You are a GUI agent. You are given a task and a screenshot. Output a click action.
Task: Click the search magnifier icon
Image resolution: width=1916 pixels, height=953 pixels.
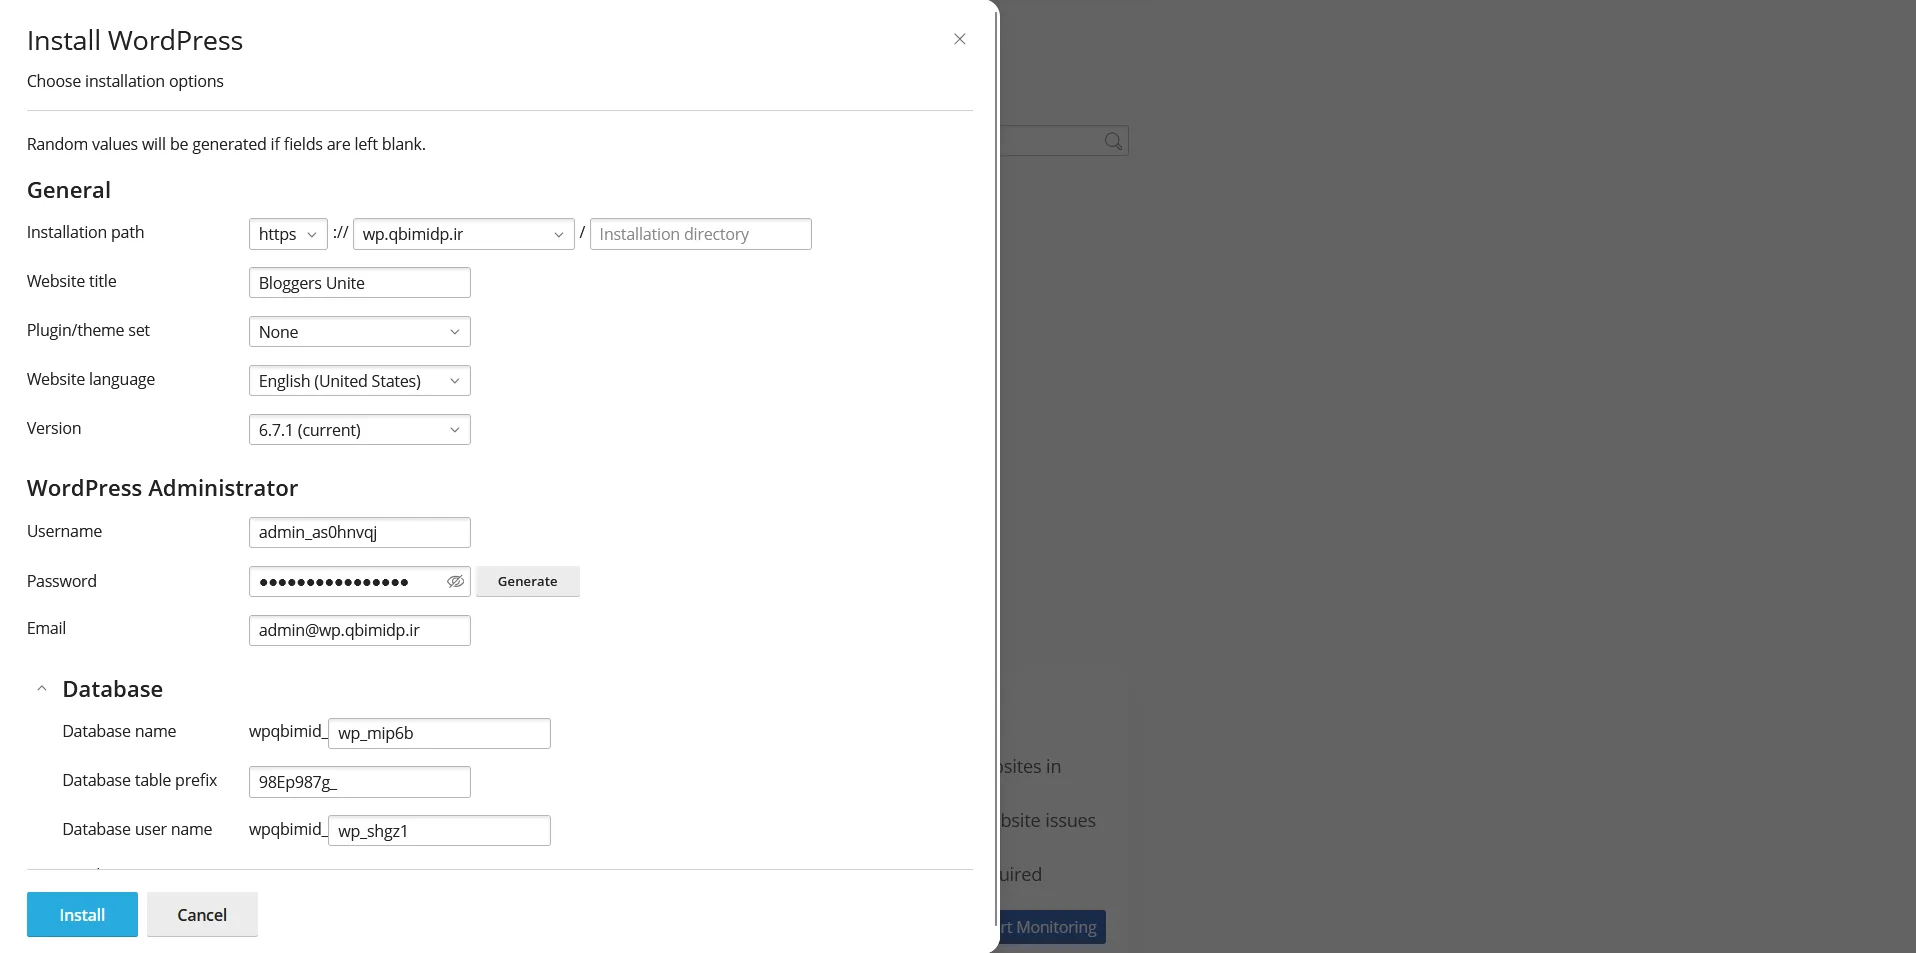(1113, 141)
